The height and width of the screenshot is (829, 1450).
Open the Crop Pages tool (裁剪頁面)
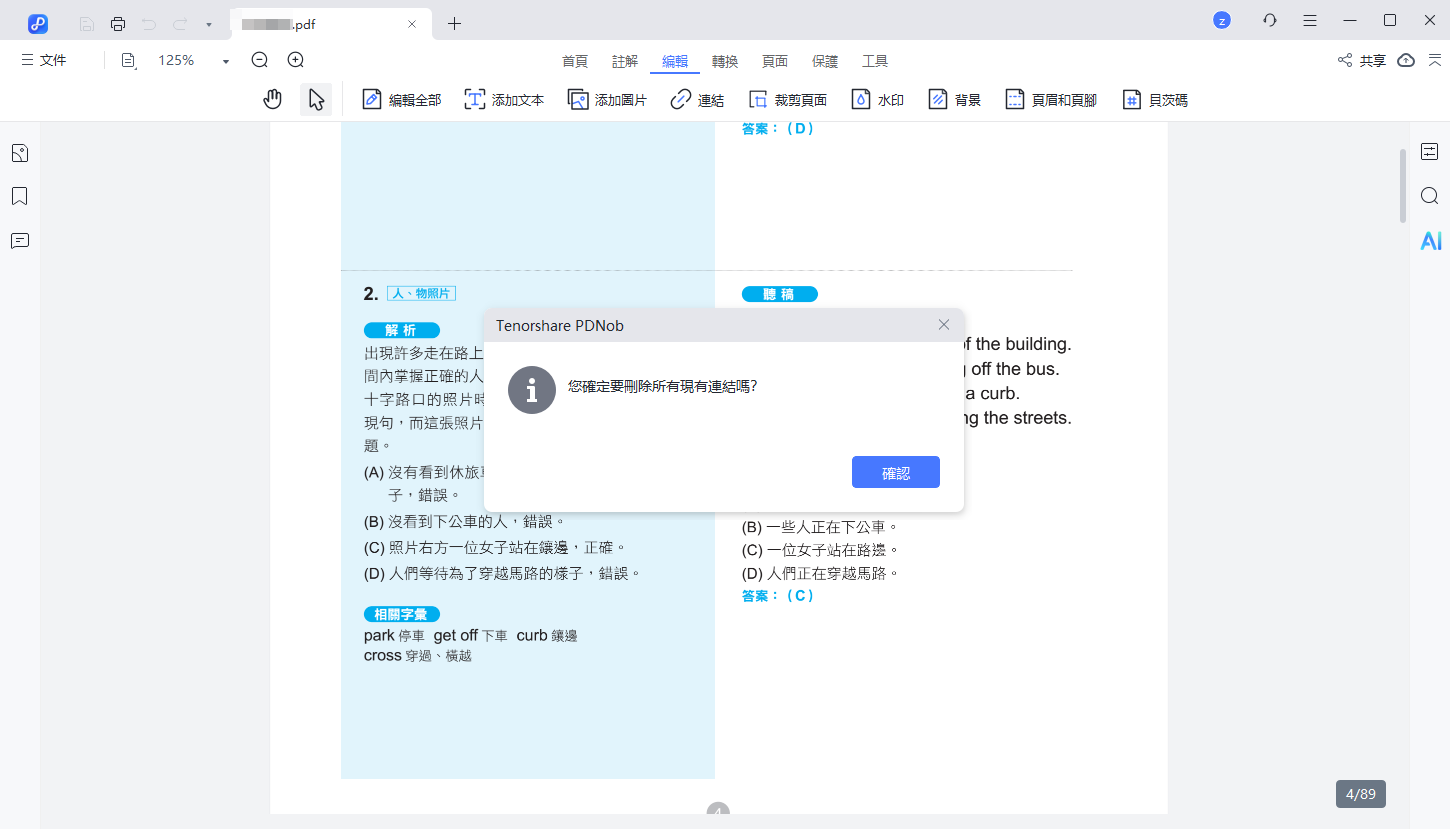pyautogui.click(x=789, y=99)
